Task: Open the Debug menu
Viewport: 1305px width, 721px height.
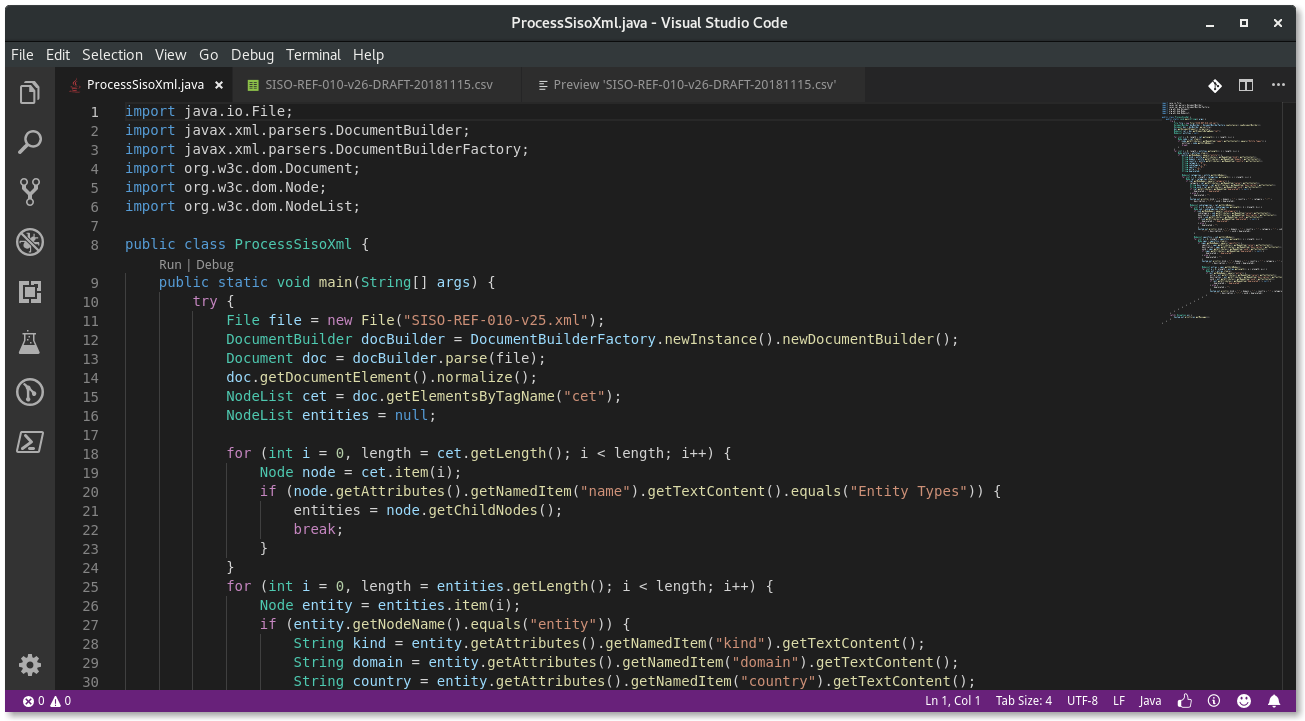Action: (252, 55)
